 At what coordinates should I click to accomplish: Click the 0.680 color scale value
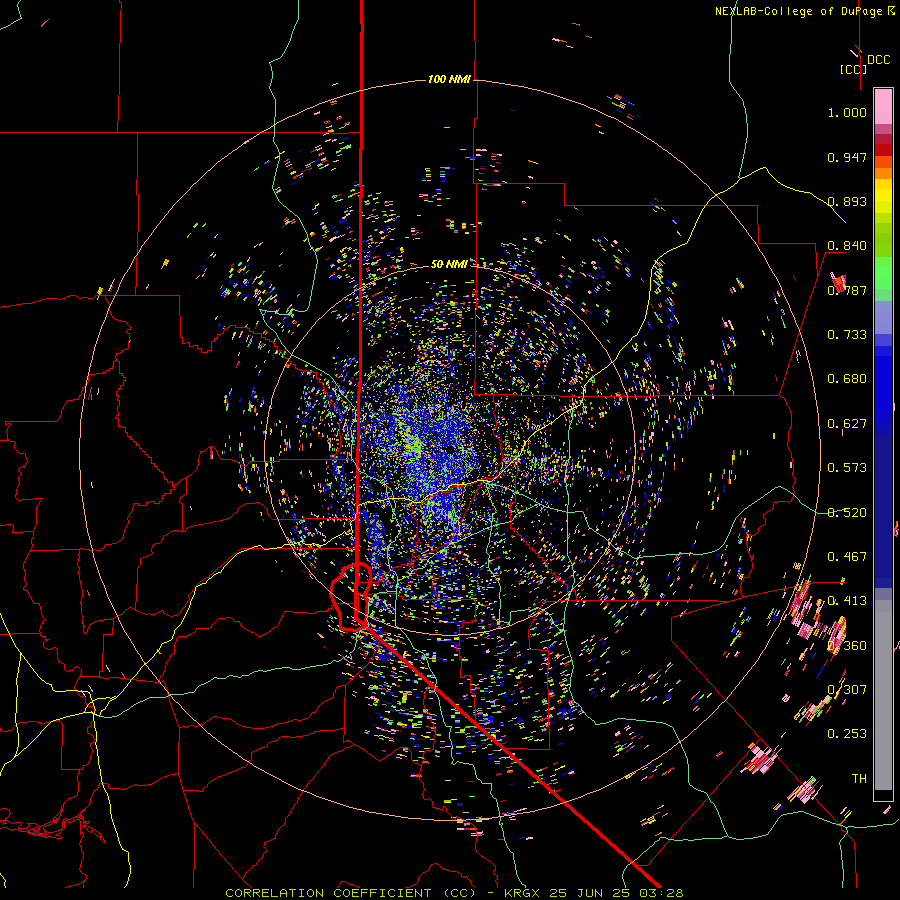coord(847,379)
